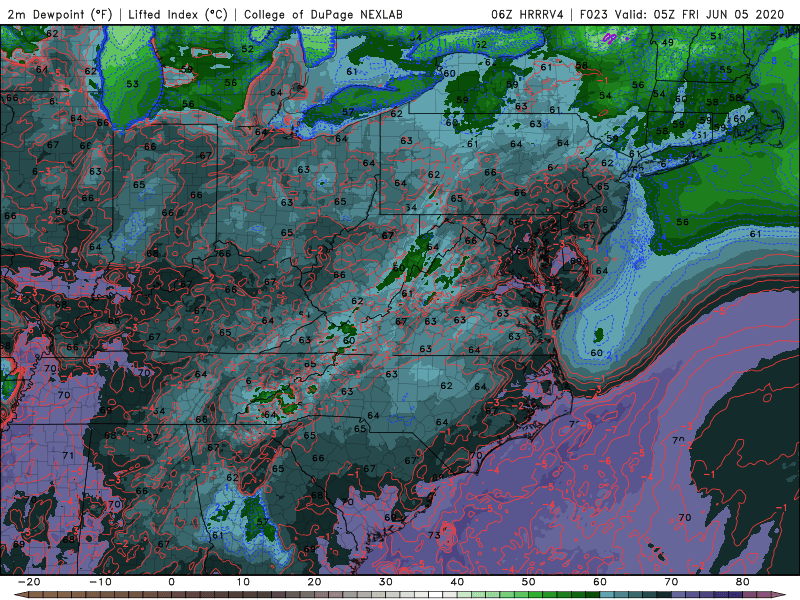This screenshot has height=600, width=800.
Task: Click the "2m Dewpoint (°F)" header label
Action: pyautogui.click(x=60, y=14)
